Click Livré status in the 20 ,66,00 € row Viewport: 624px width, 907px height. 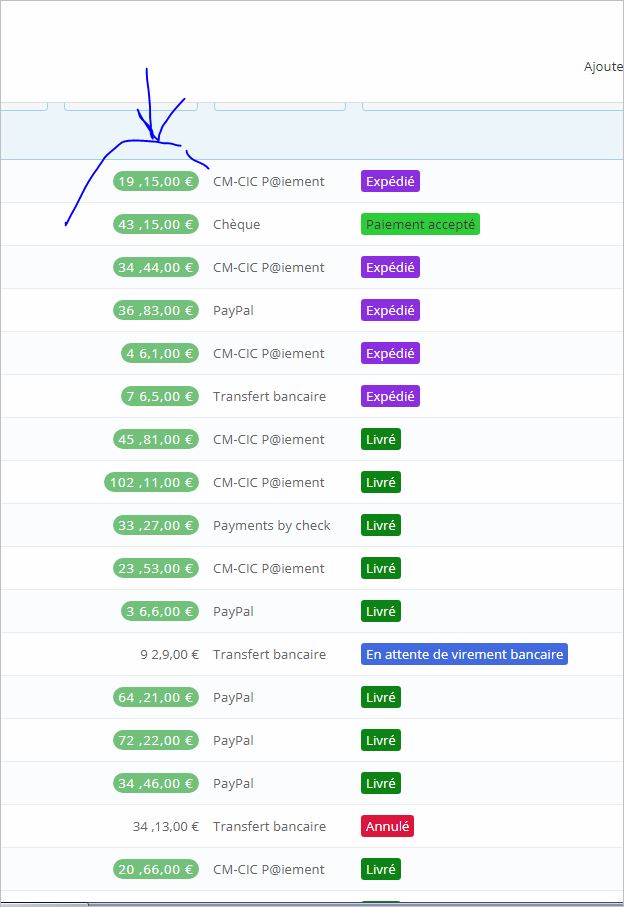381,869
